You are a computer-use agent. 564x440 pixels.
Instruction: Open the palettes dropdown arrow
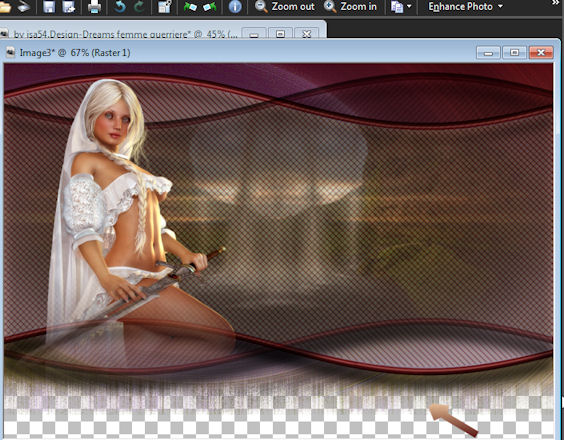tap(409, 6)
